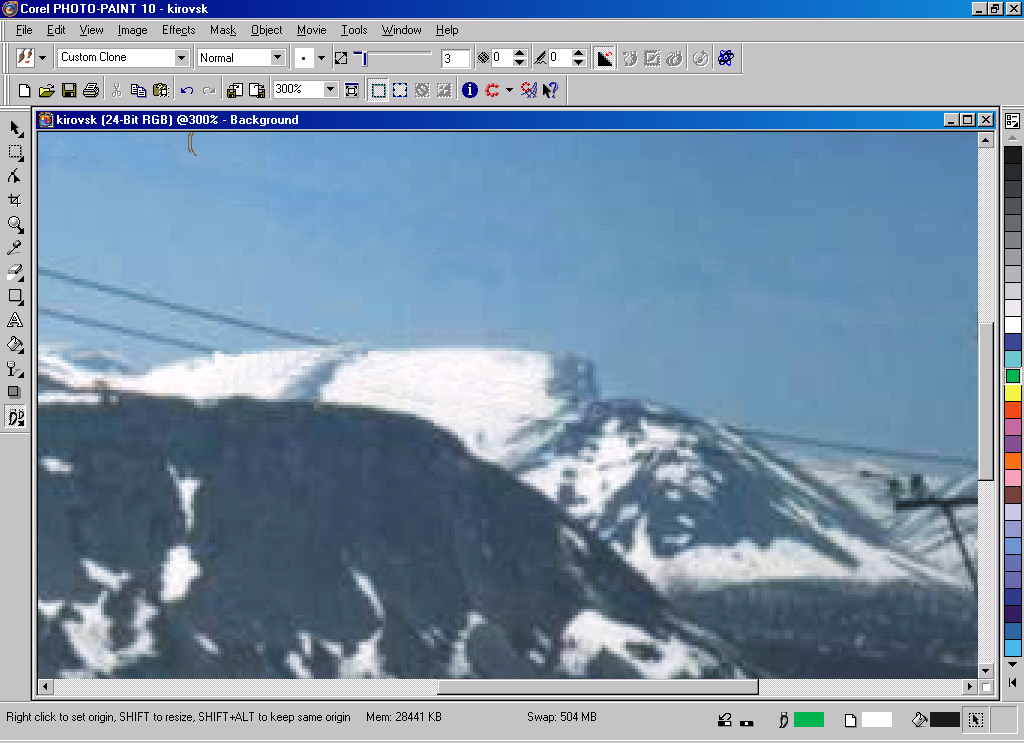Toggle the atom-shaped orbits button

(726, 58)
